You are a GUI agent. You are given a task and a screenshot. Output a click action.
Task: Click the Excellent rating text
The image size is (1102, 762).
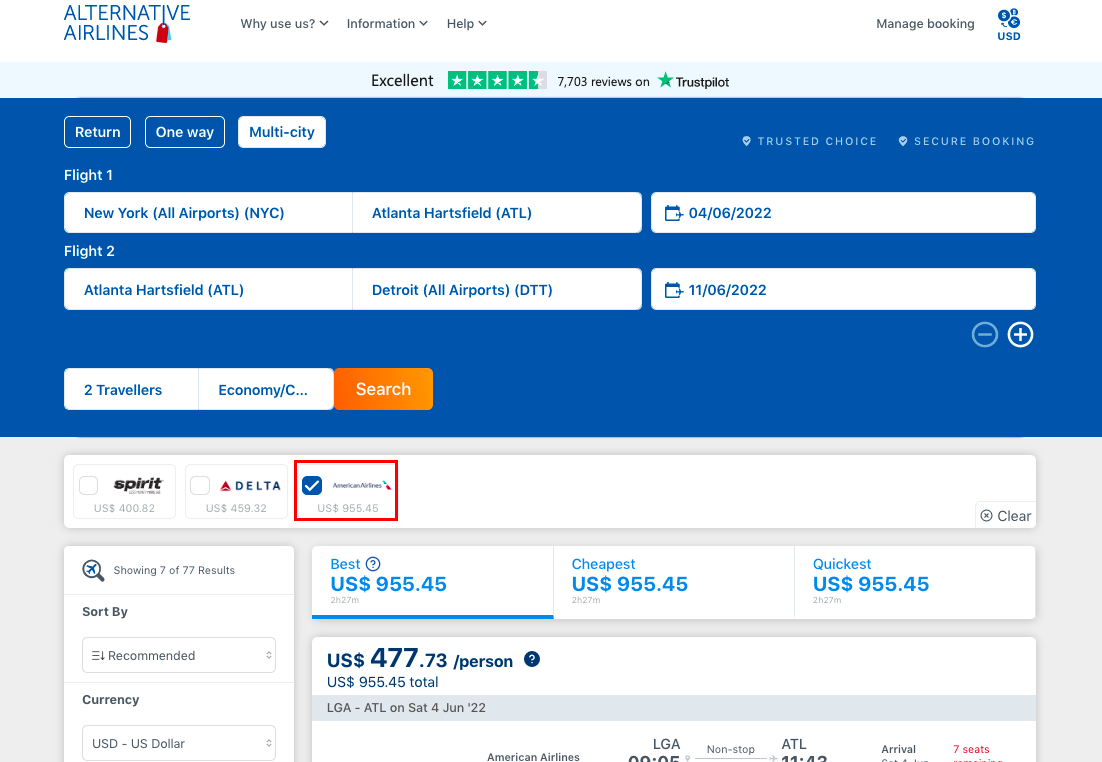pyautogui.click(x=402, y=81)
